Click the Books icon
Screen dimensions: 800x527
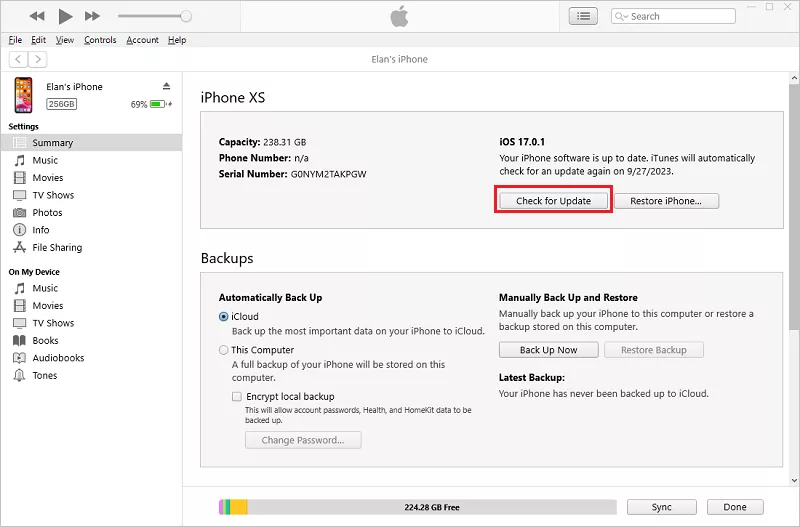pyautogui.click(x=19, y=340)
